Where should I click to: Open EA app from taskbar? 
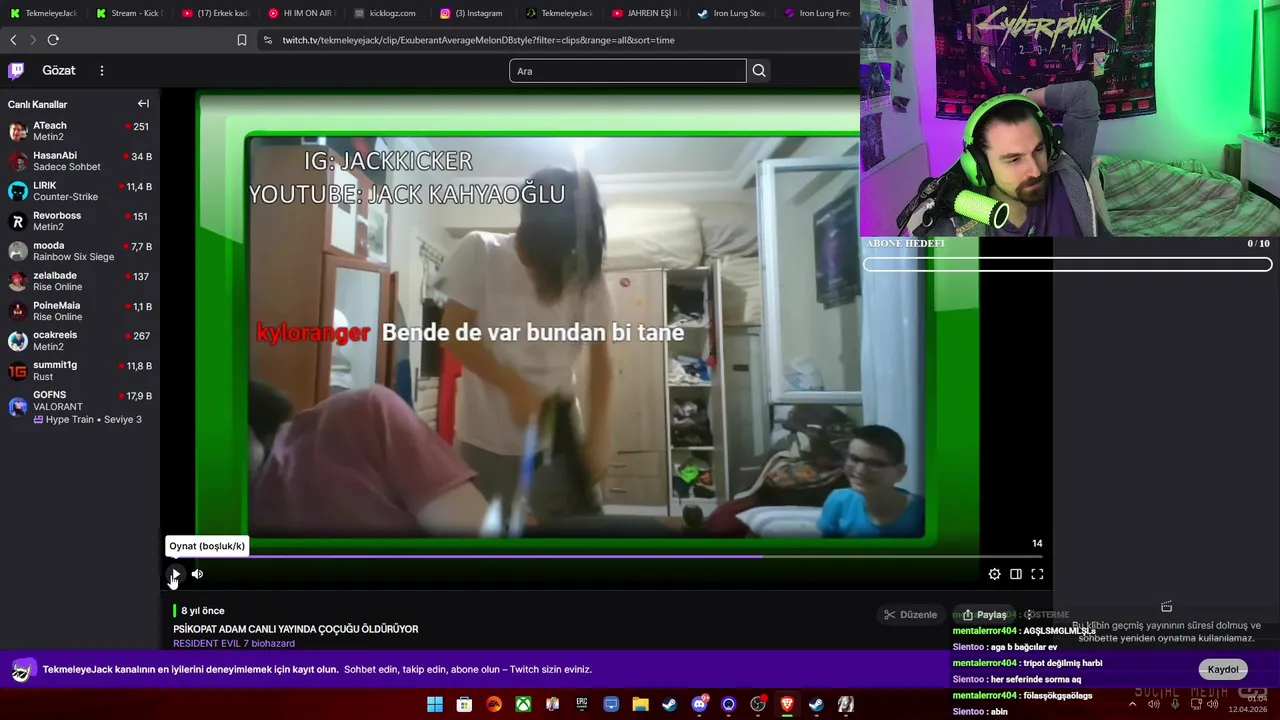click(x=494, y=705)
